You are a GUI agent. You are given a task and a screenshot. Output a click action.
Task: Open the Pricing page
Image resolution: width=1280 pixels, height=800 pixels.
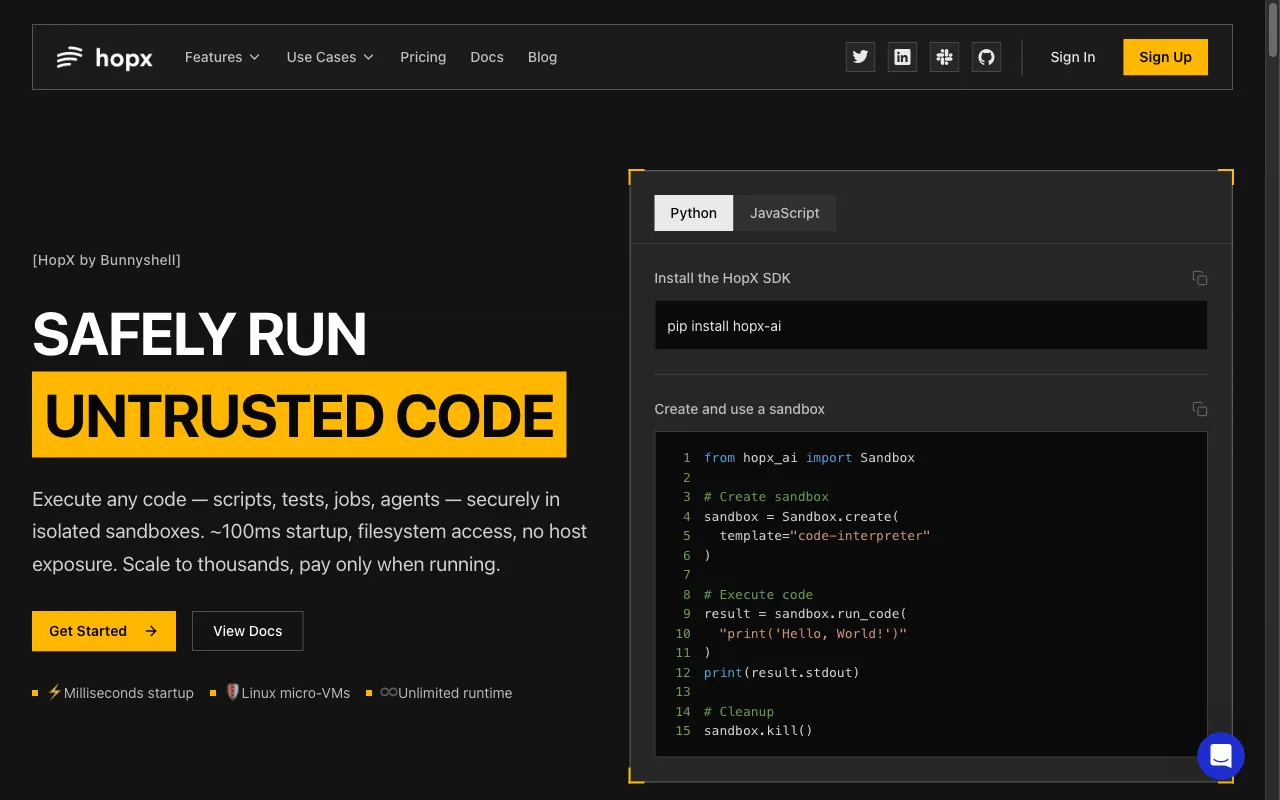pyautogui.click(x=423, y=57)
